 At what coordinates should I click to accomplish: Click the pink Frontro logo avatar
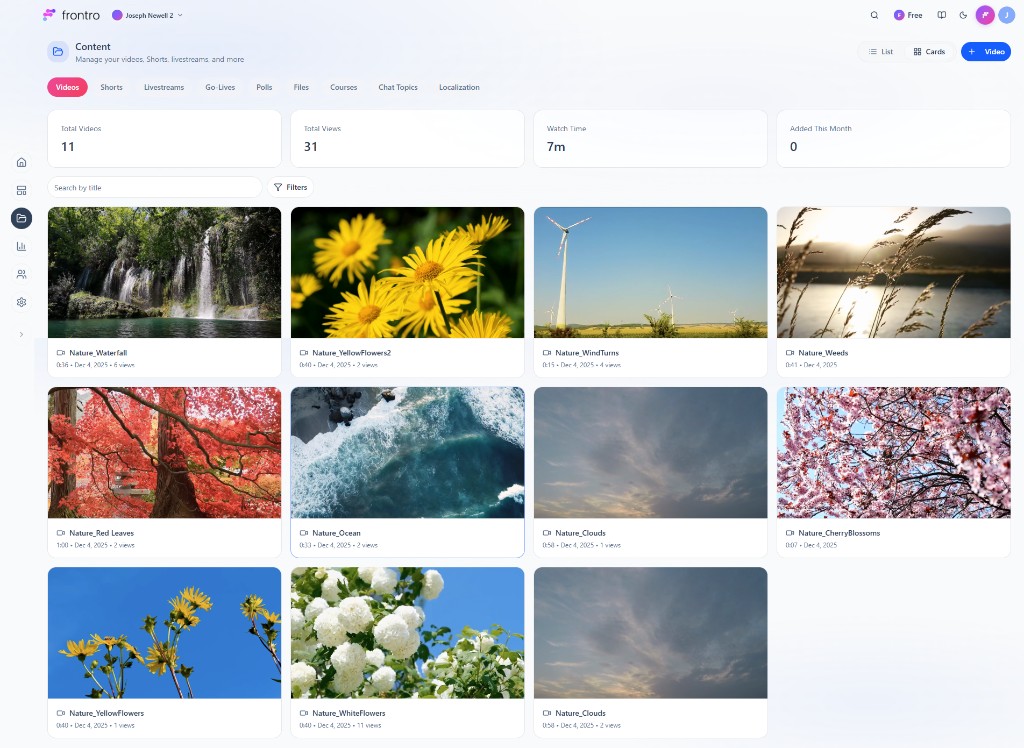[x=985, y=15]
